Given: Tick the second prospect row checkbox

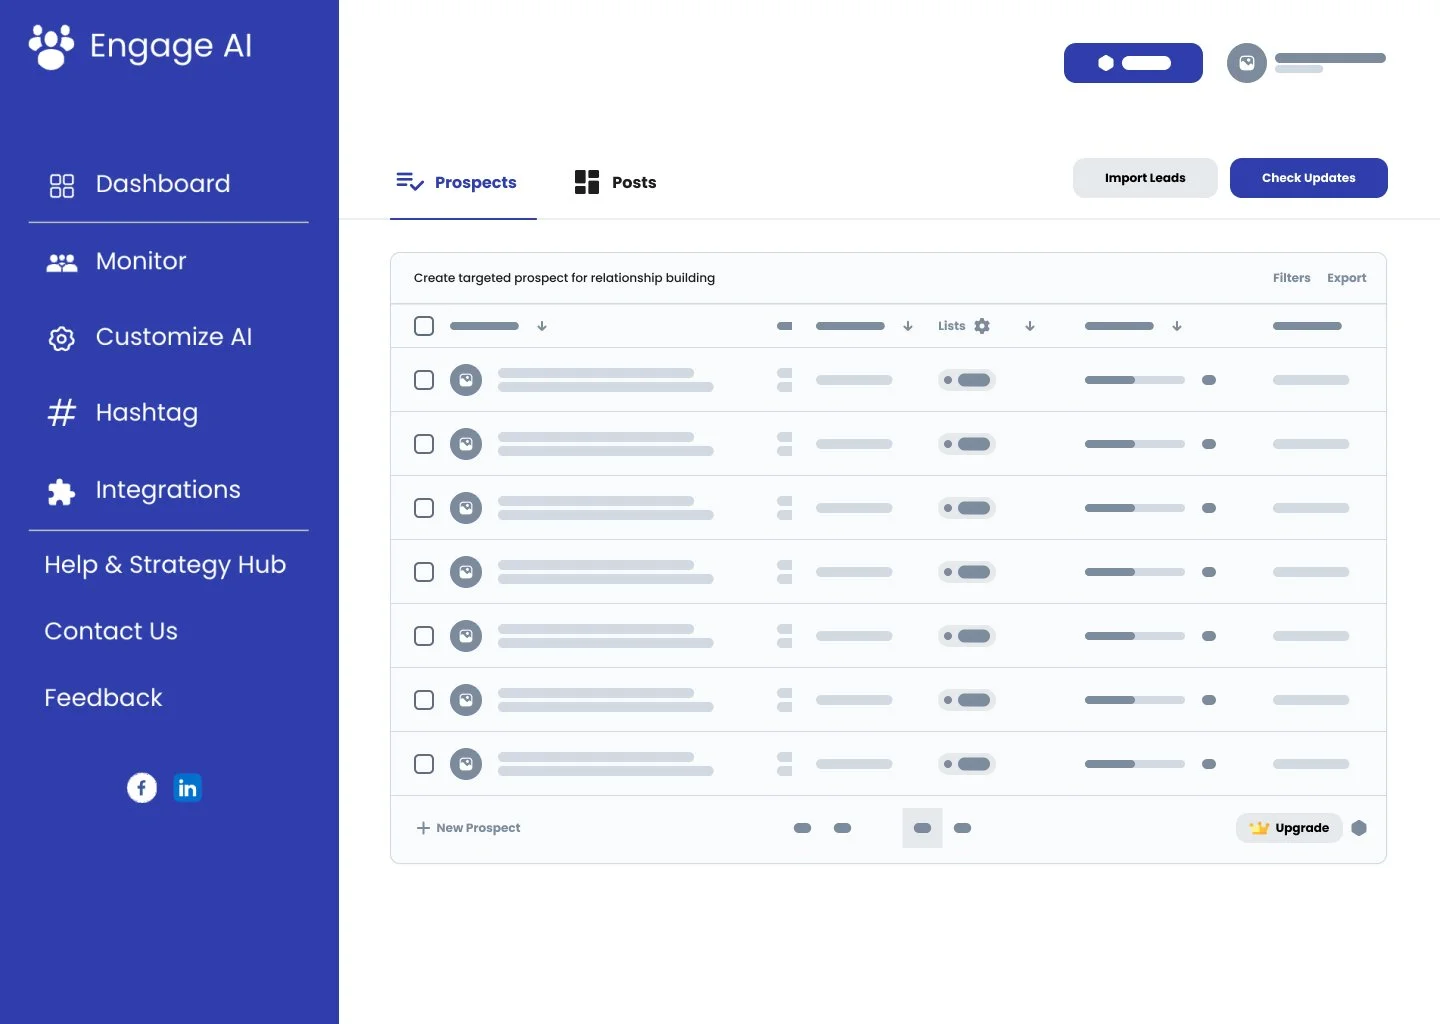Looking at the screenshot, I should 424,444.
